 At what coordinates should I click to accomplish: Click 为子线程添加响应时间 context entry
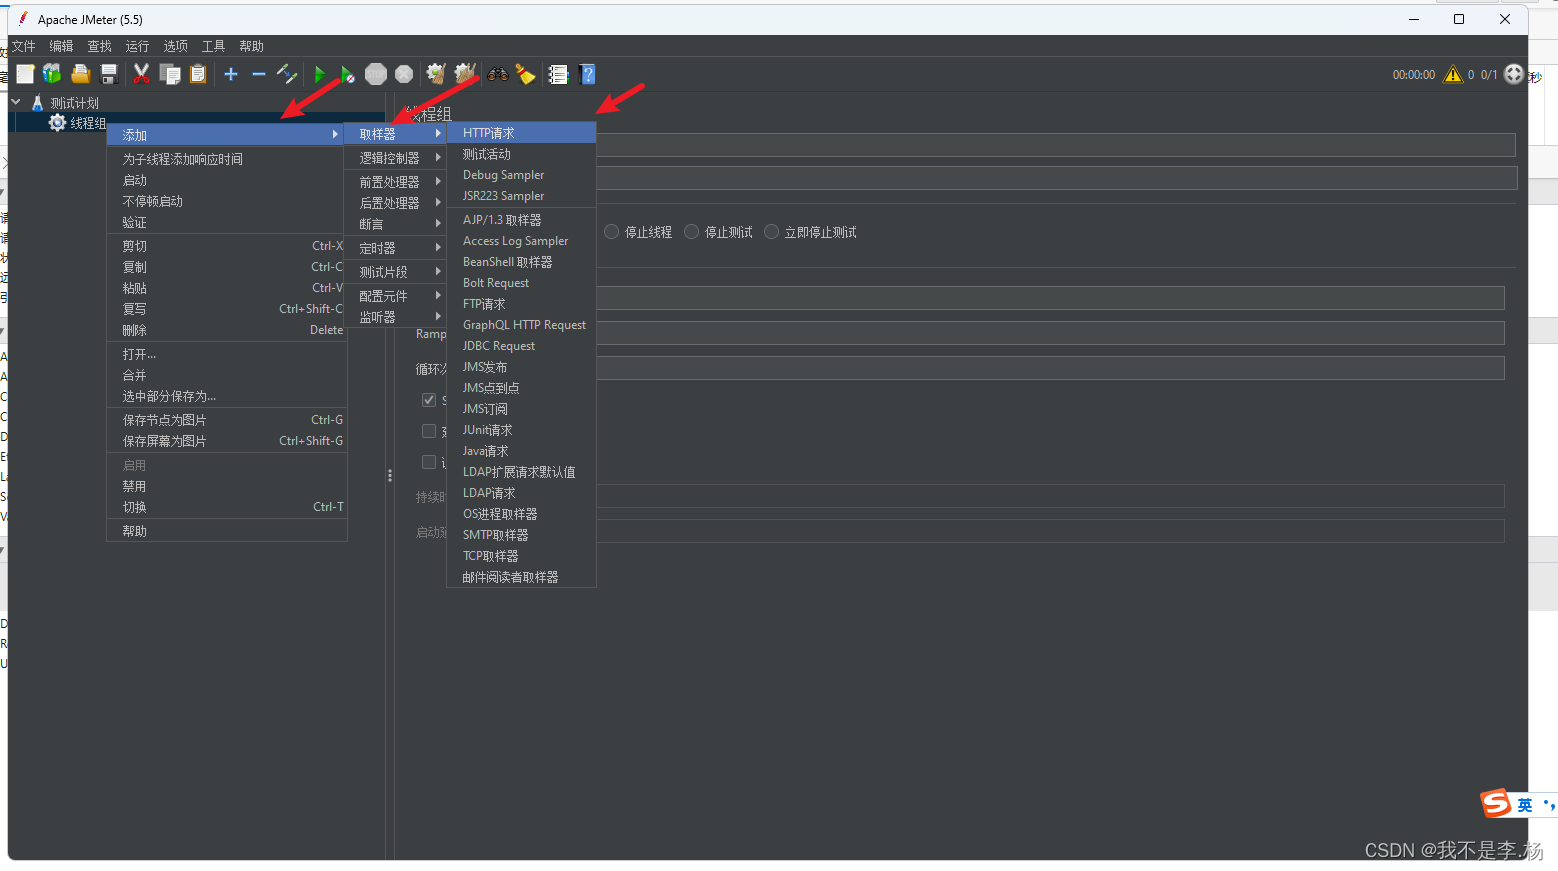[x=226, y=159]
